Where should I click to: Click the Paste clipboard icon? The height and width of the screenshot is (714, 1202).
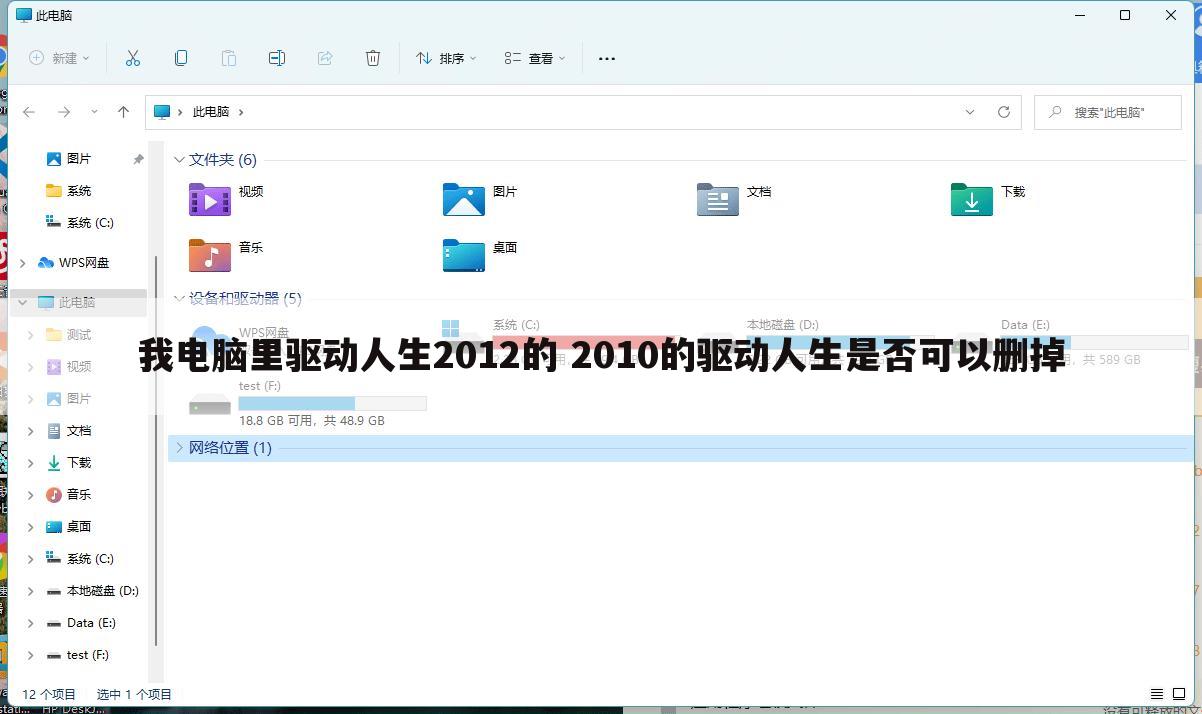coord(229,58)
